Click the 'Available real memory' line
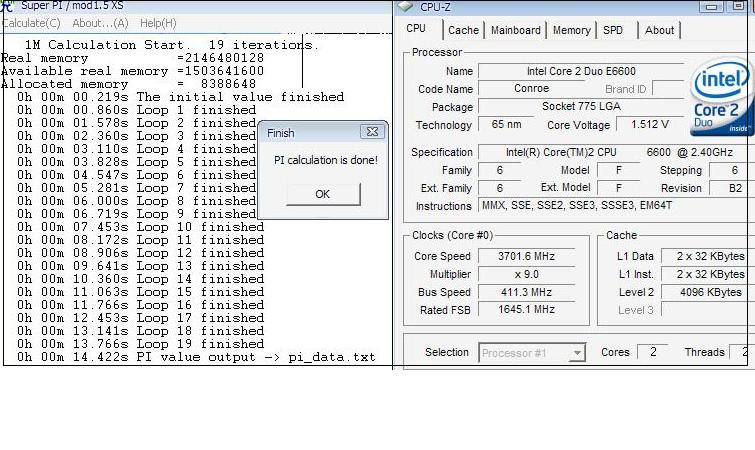This screenshot has height=450, width=755. 132,71
